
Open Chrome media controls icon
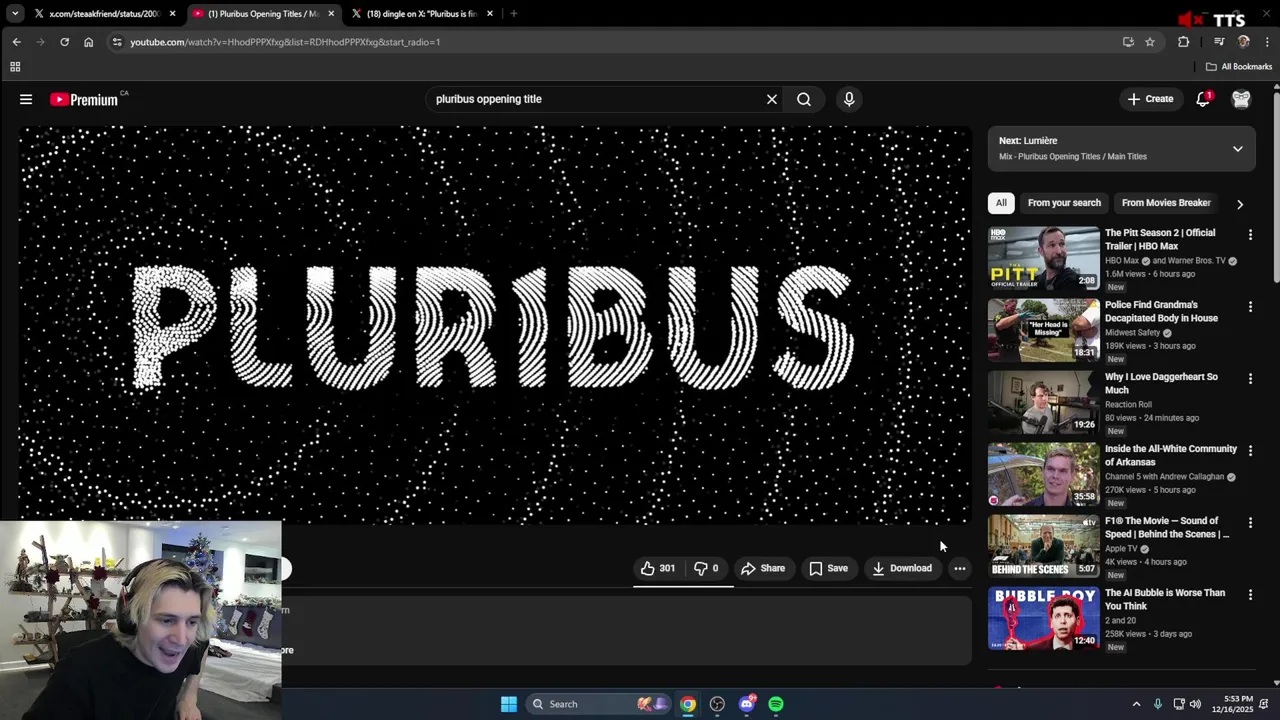point(1219,42)
